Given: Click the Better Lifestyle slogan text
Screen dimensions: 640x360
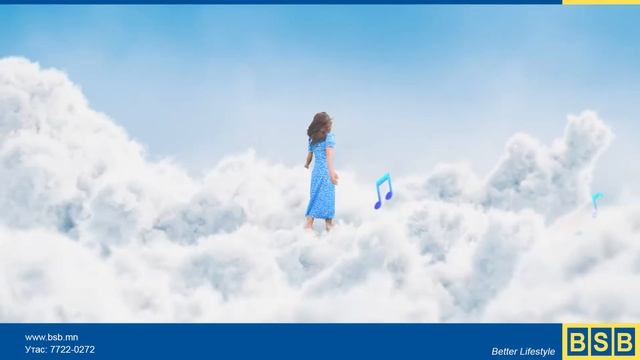Looking at the screenshot, I should 523,351.
